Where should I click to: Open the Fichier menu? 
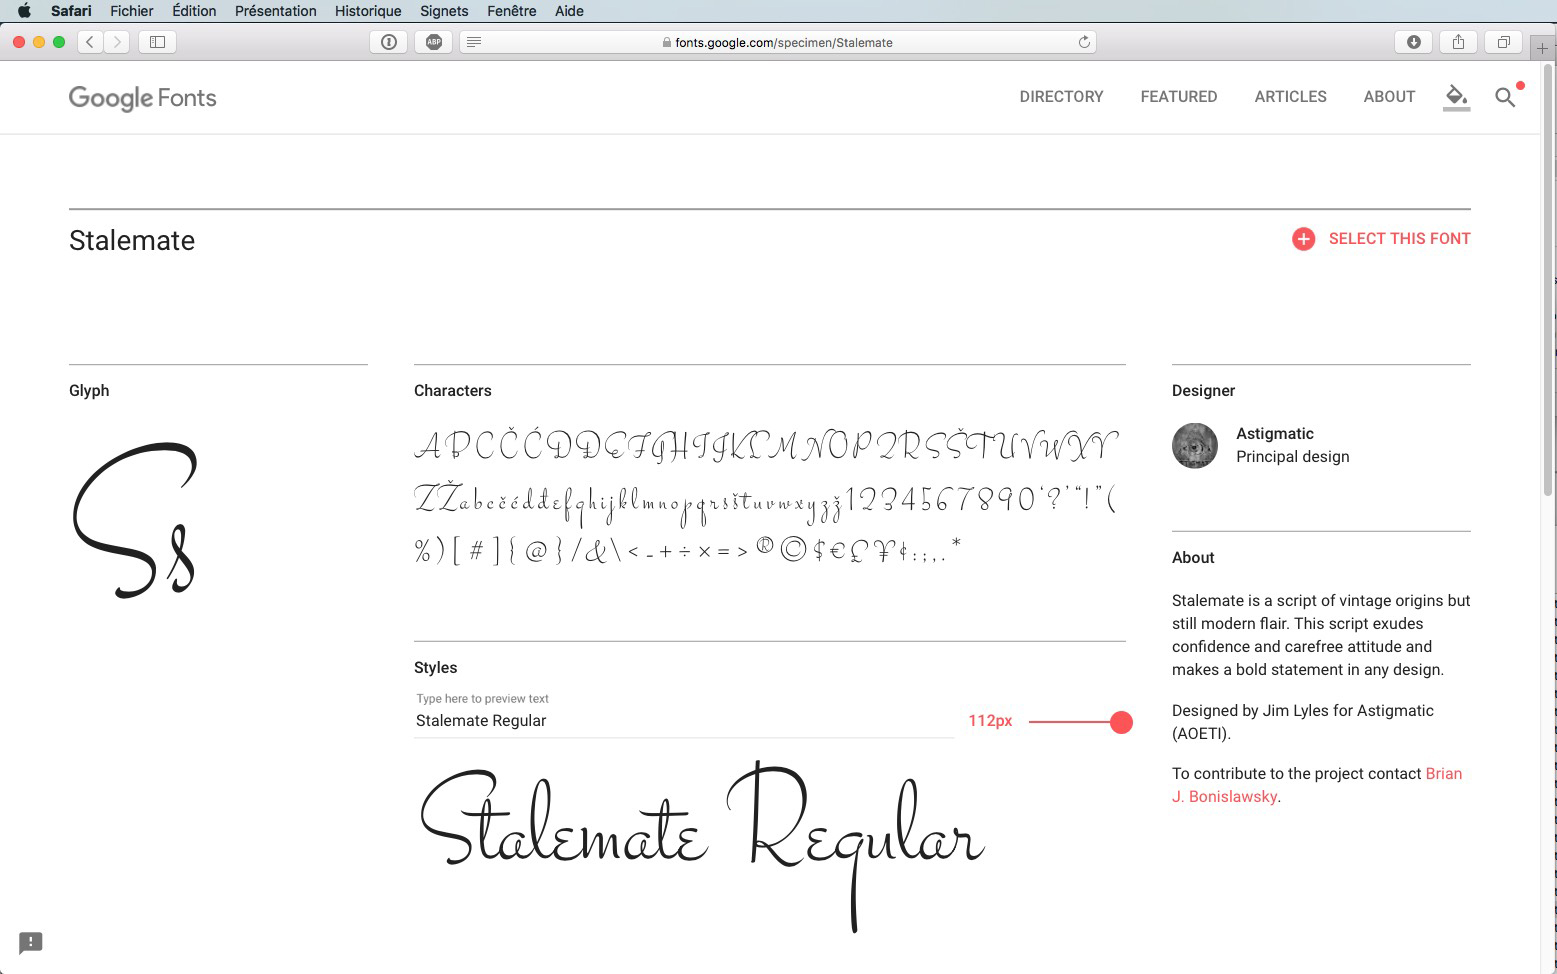click(x=132, y=11)
